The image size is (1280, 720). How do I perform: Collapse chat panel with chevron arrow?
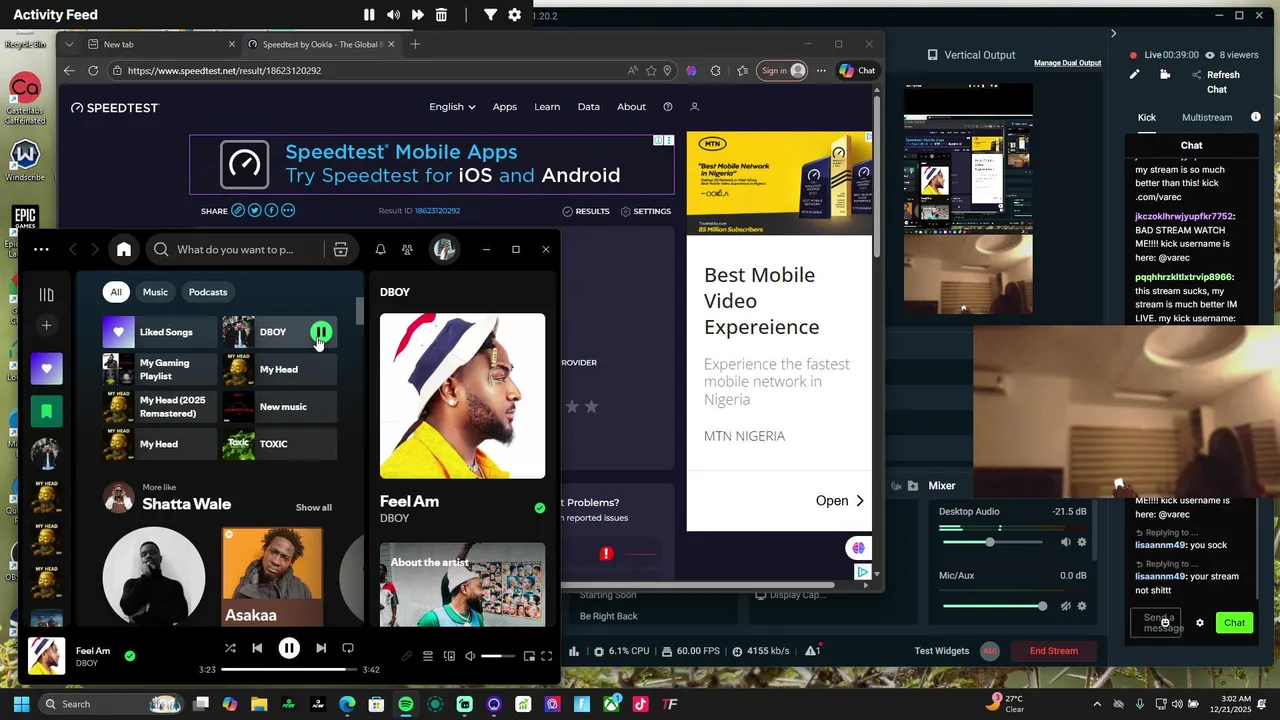[1113, 33]
